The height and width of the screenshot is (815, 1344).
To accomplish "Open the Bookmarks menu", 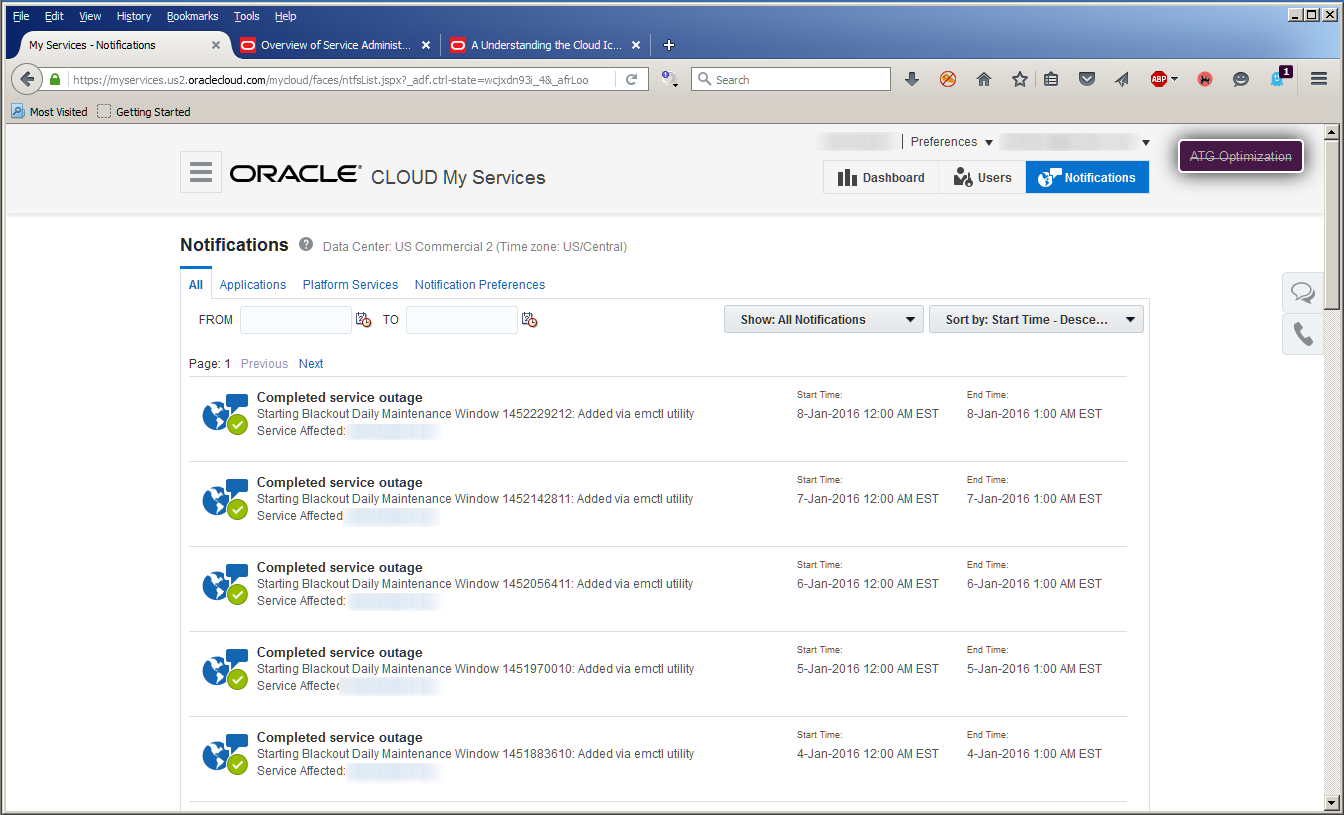I will click(191, 16).
